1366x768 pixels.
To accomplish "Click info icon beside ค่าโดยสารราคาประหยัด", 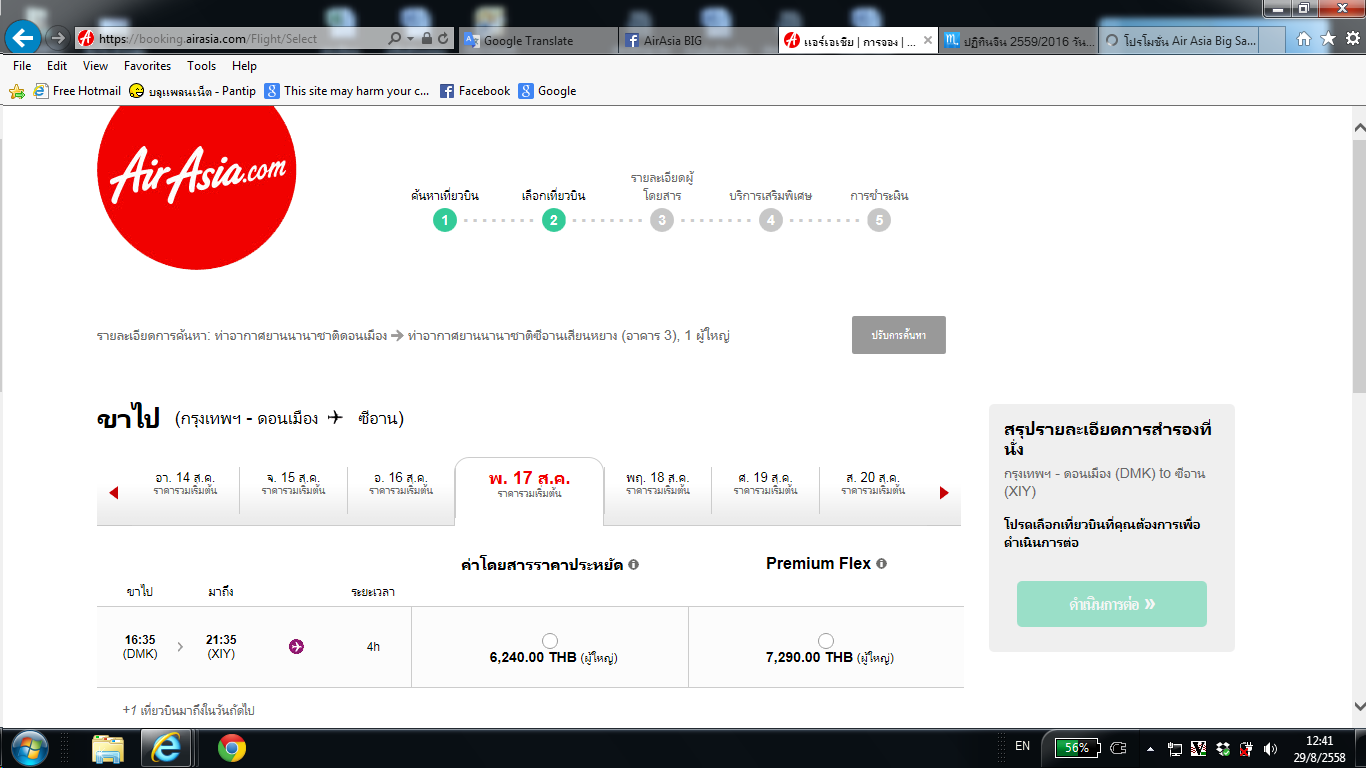I will coord(634,565).
